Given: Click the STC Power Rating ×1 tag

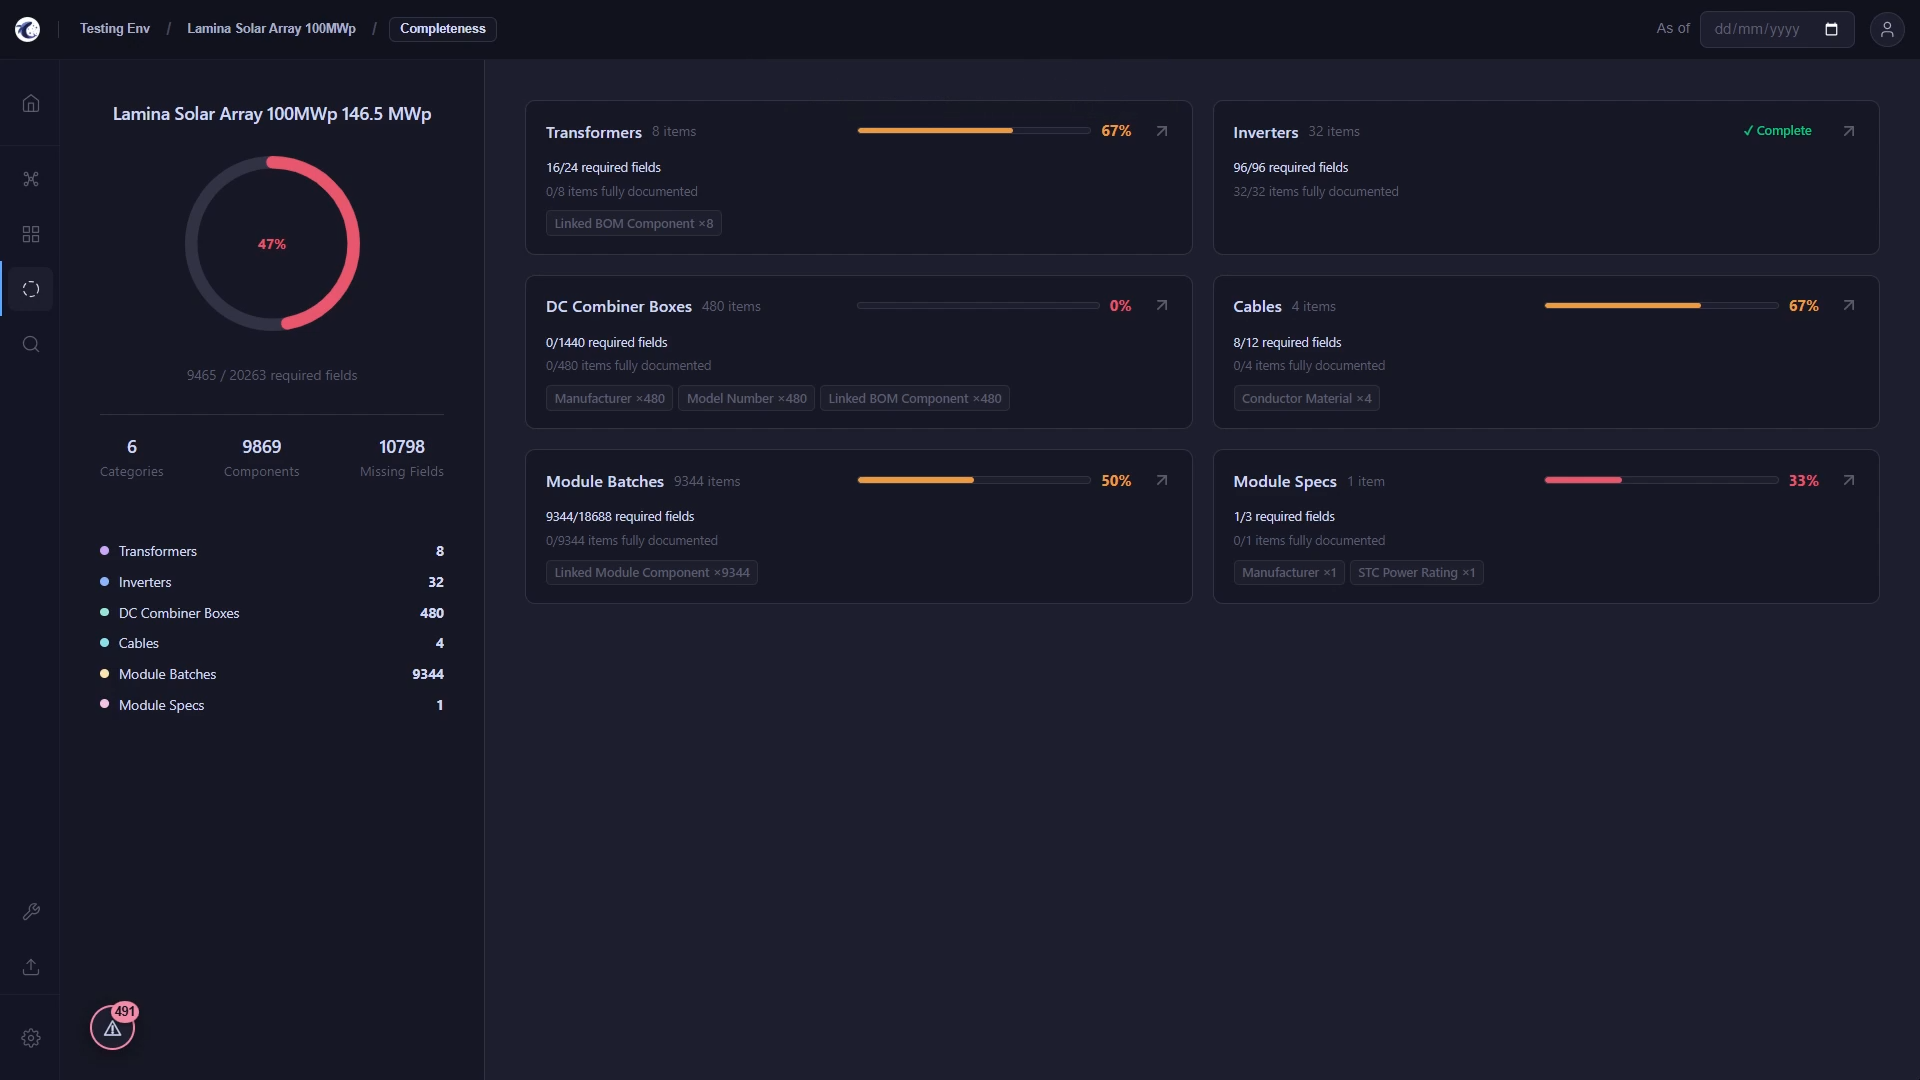Looking at the screenshot, I should tap(1417, 573).
